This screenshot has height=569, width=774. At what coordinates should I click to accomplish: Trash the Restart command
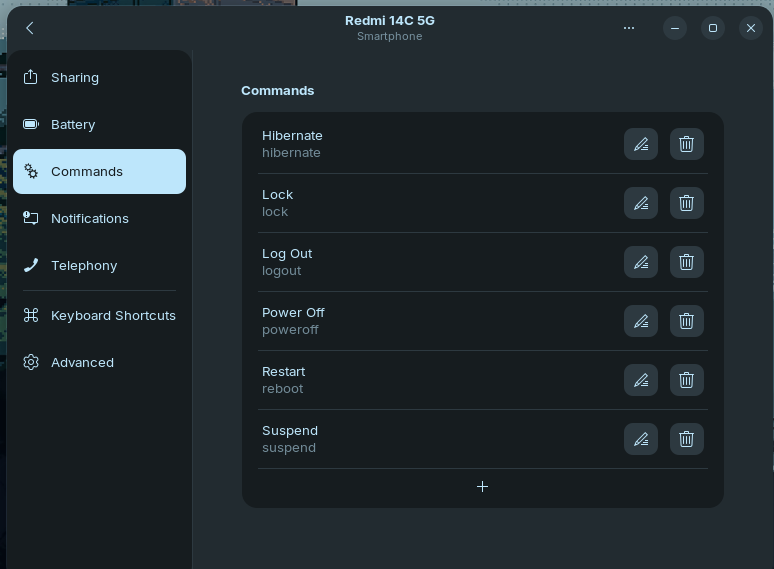pyautogui.click(x=686, y=380)
